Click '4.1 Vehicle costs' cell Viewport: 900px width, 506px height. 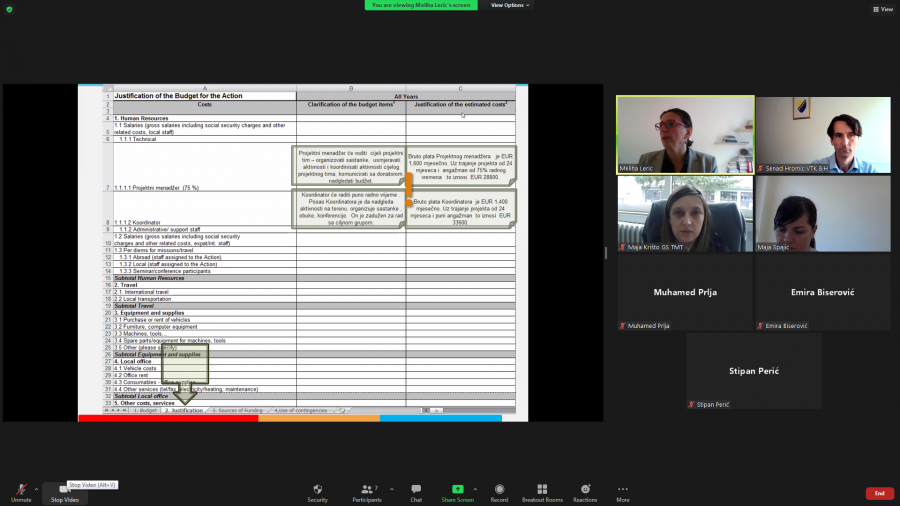pos(205,368)
